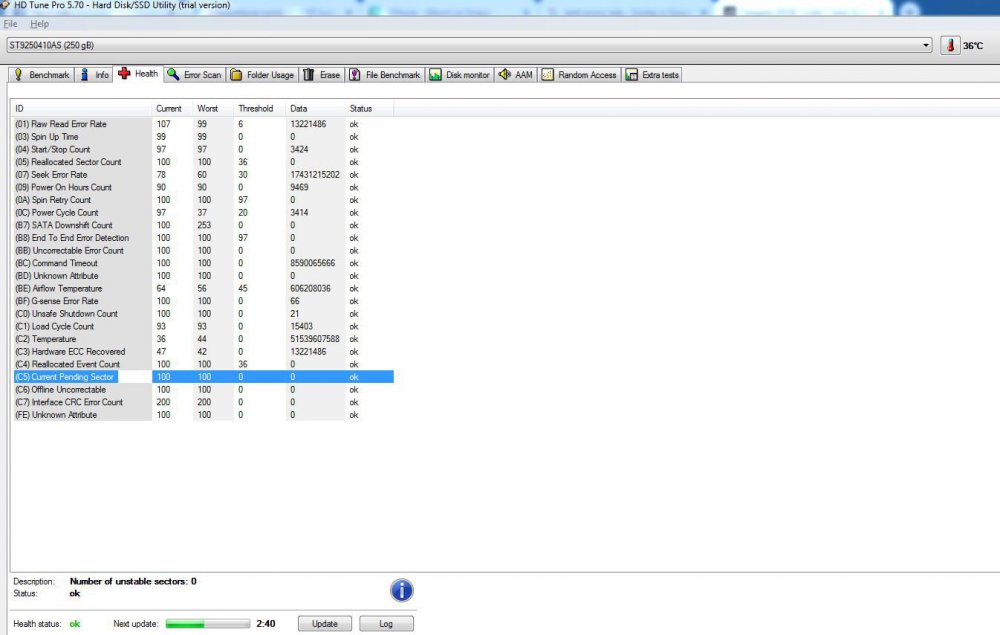Viewport: 1000px width, 635px height.
Task: Click the Folder Usage folder icon
Action: click(236, 75)
